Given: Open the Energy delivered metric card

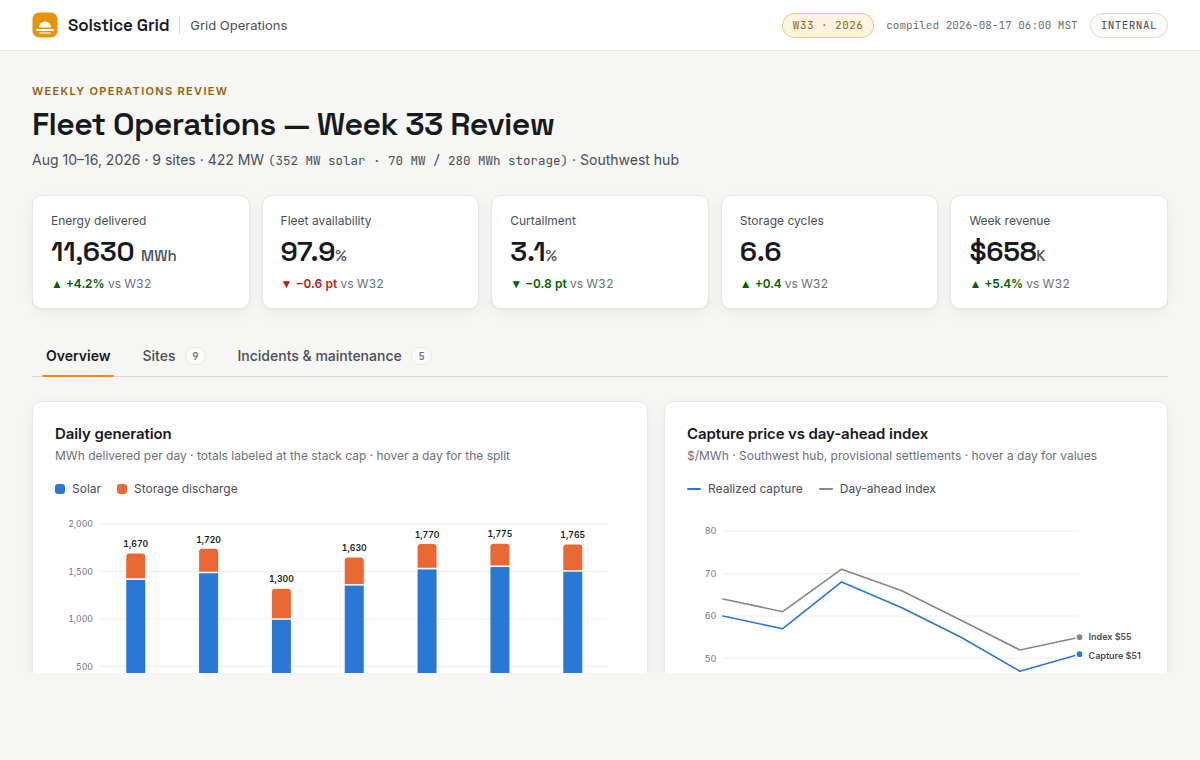Looking at the screenshot, I should [x=141, y=252].
